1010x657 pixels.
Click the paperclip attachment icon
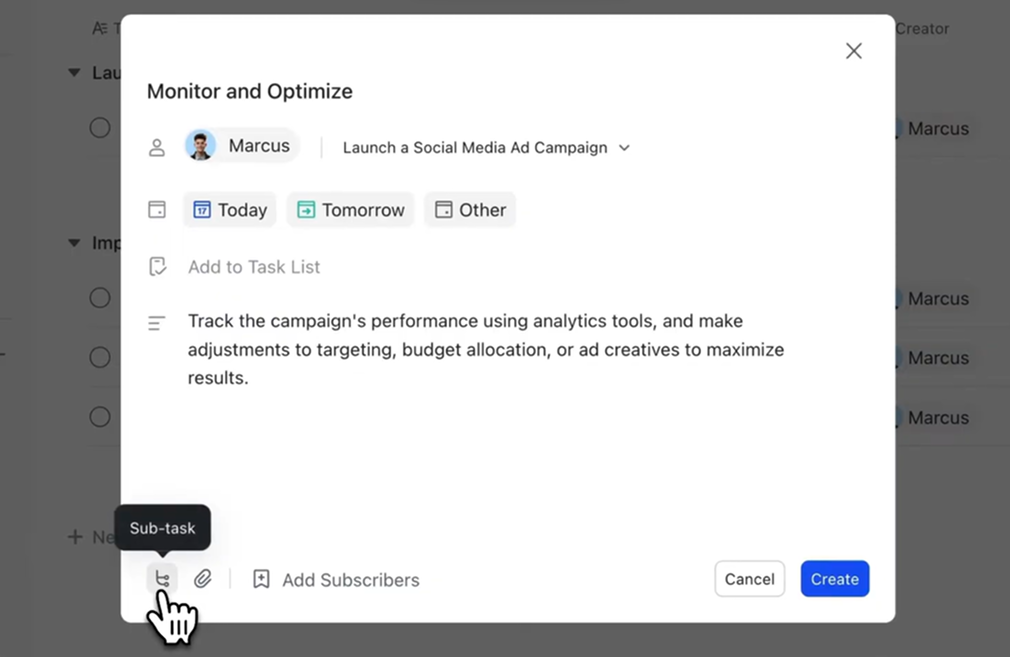(x=203, y=579)
